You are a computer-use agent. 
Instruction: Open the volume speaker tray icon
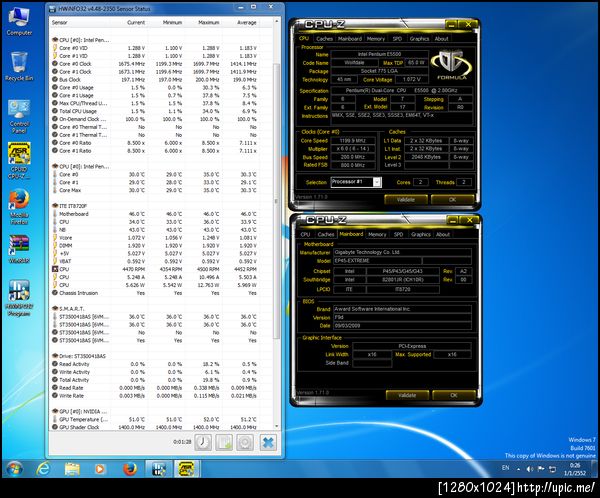tap(530, 469)
